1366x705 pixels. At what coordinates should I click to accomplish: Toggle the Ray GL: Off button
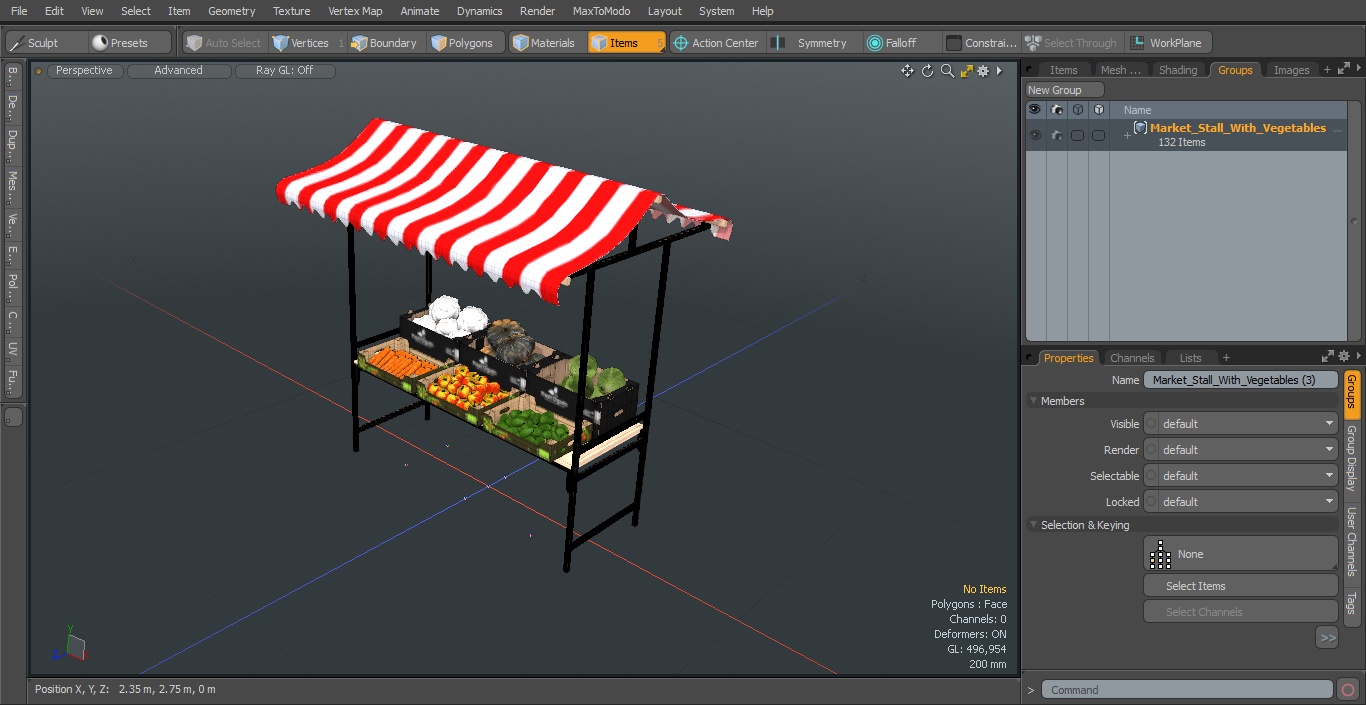(285, 71)
